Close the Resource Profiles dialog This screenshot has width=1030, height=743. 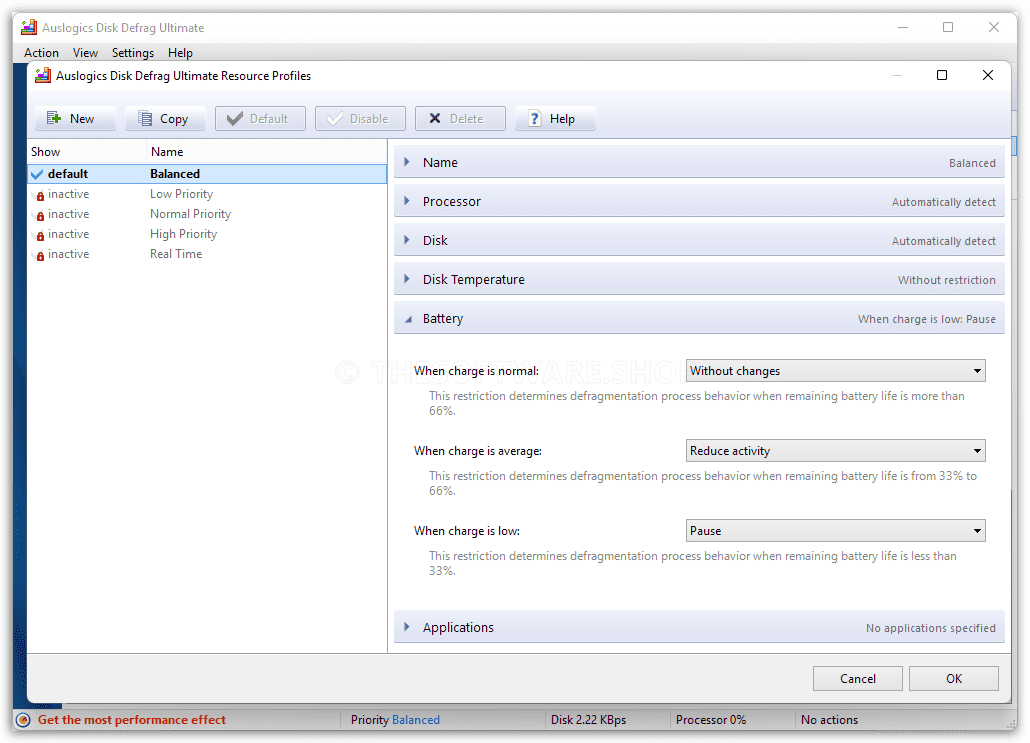(x=987, y=76)
